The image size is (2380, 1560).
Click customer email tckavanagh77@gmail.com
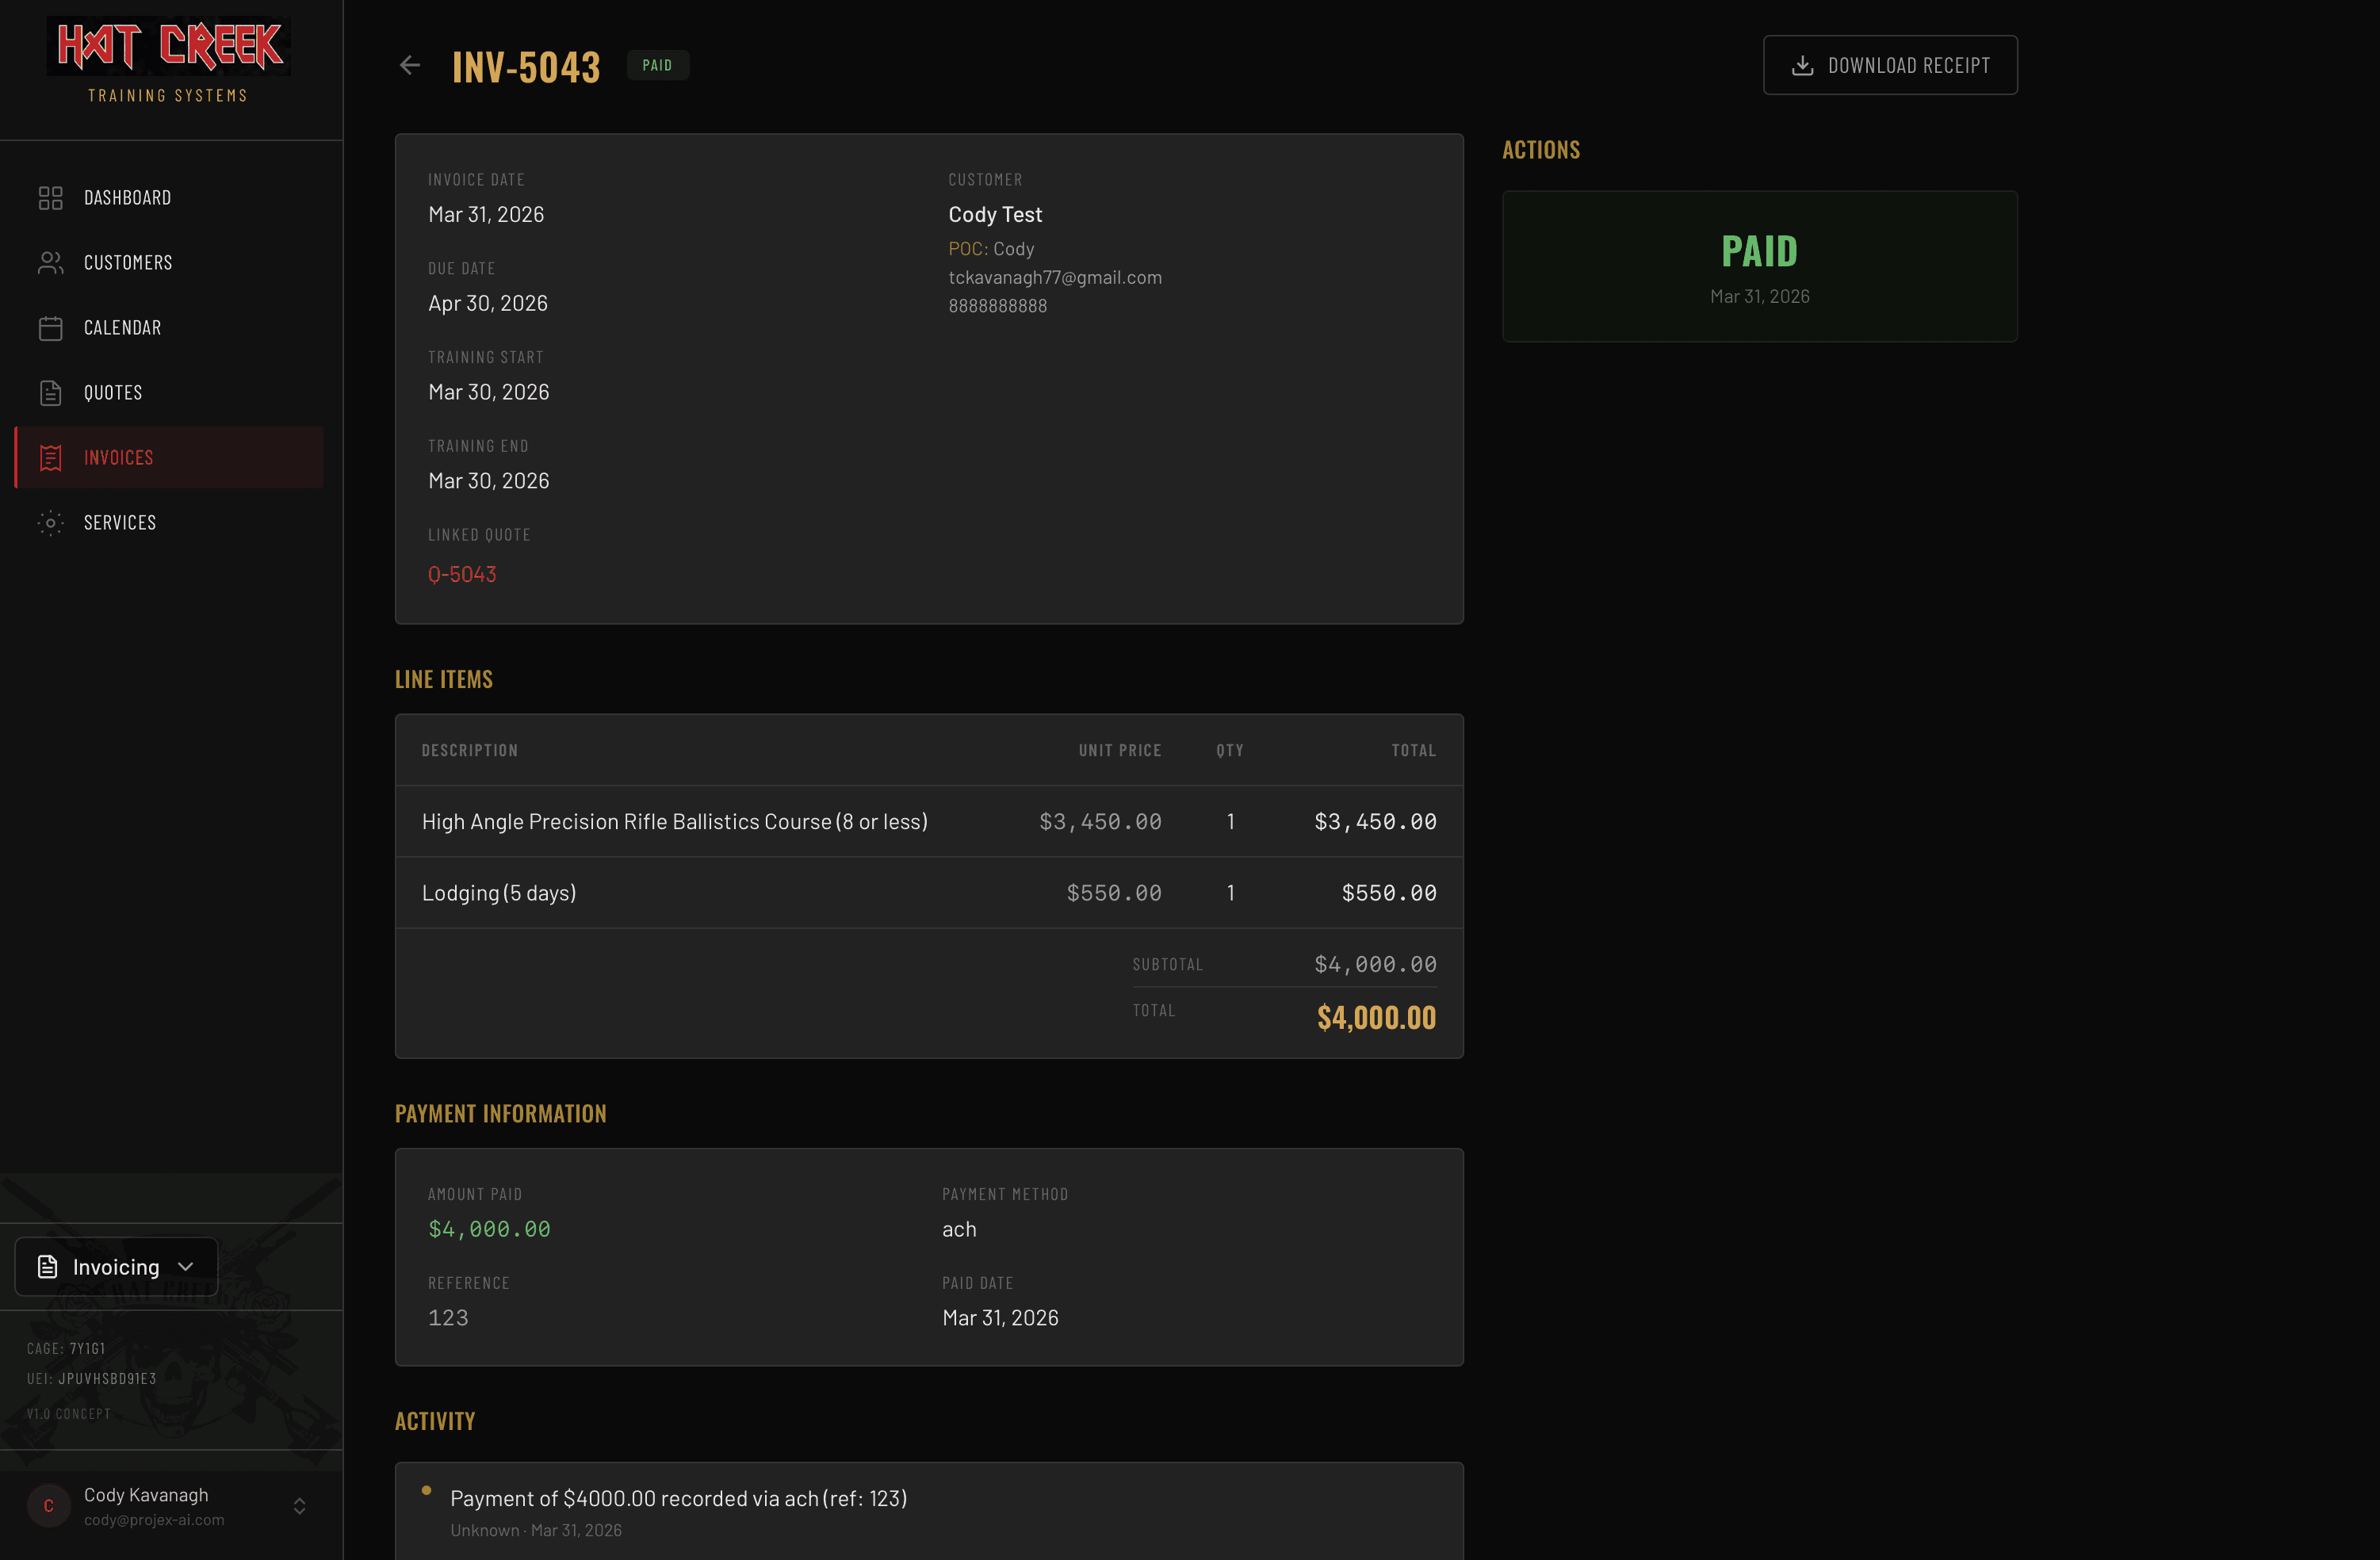(x=1055, y=278)
